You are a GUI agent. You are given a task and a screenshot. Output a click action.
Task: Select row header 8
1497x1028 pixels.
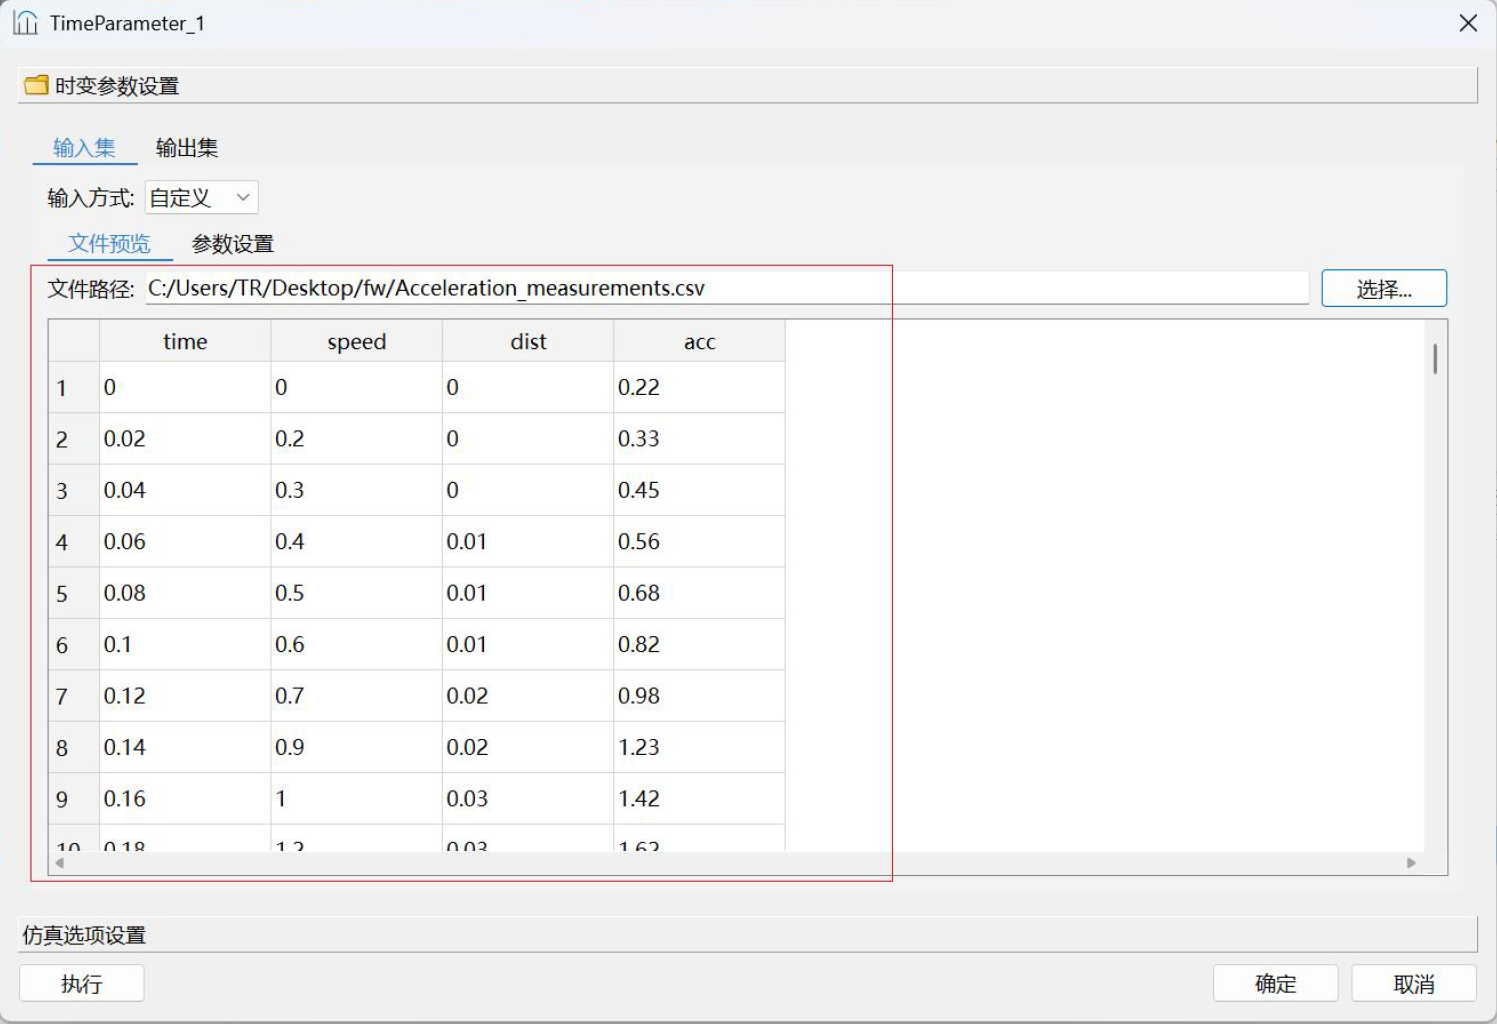tap(74, 748)
